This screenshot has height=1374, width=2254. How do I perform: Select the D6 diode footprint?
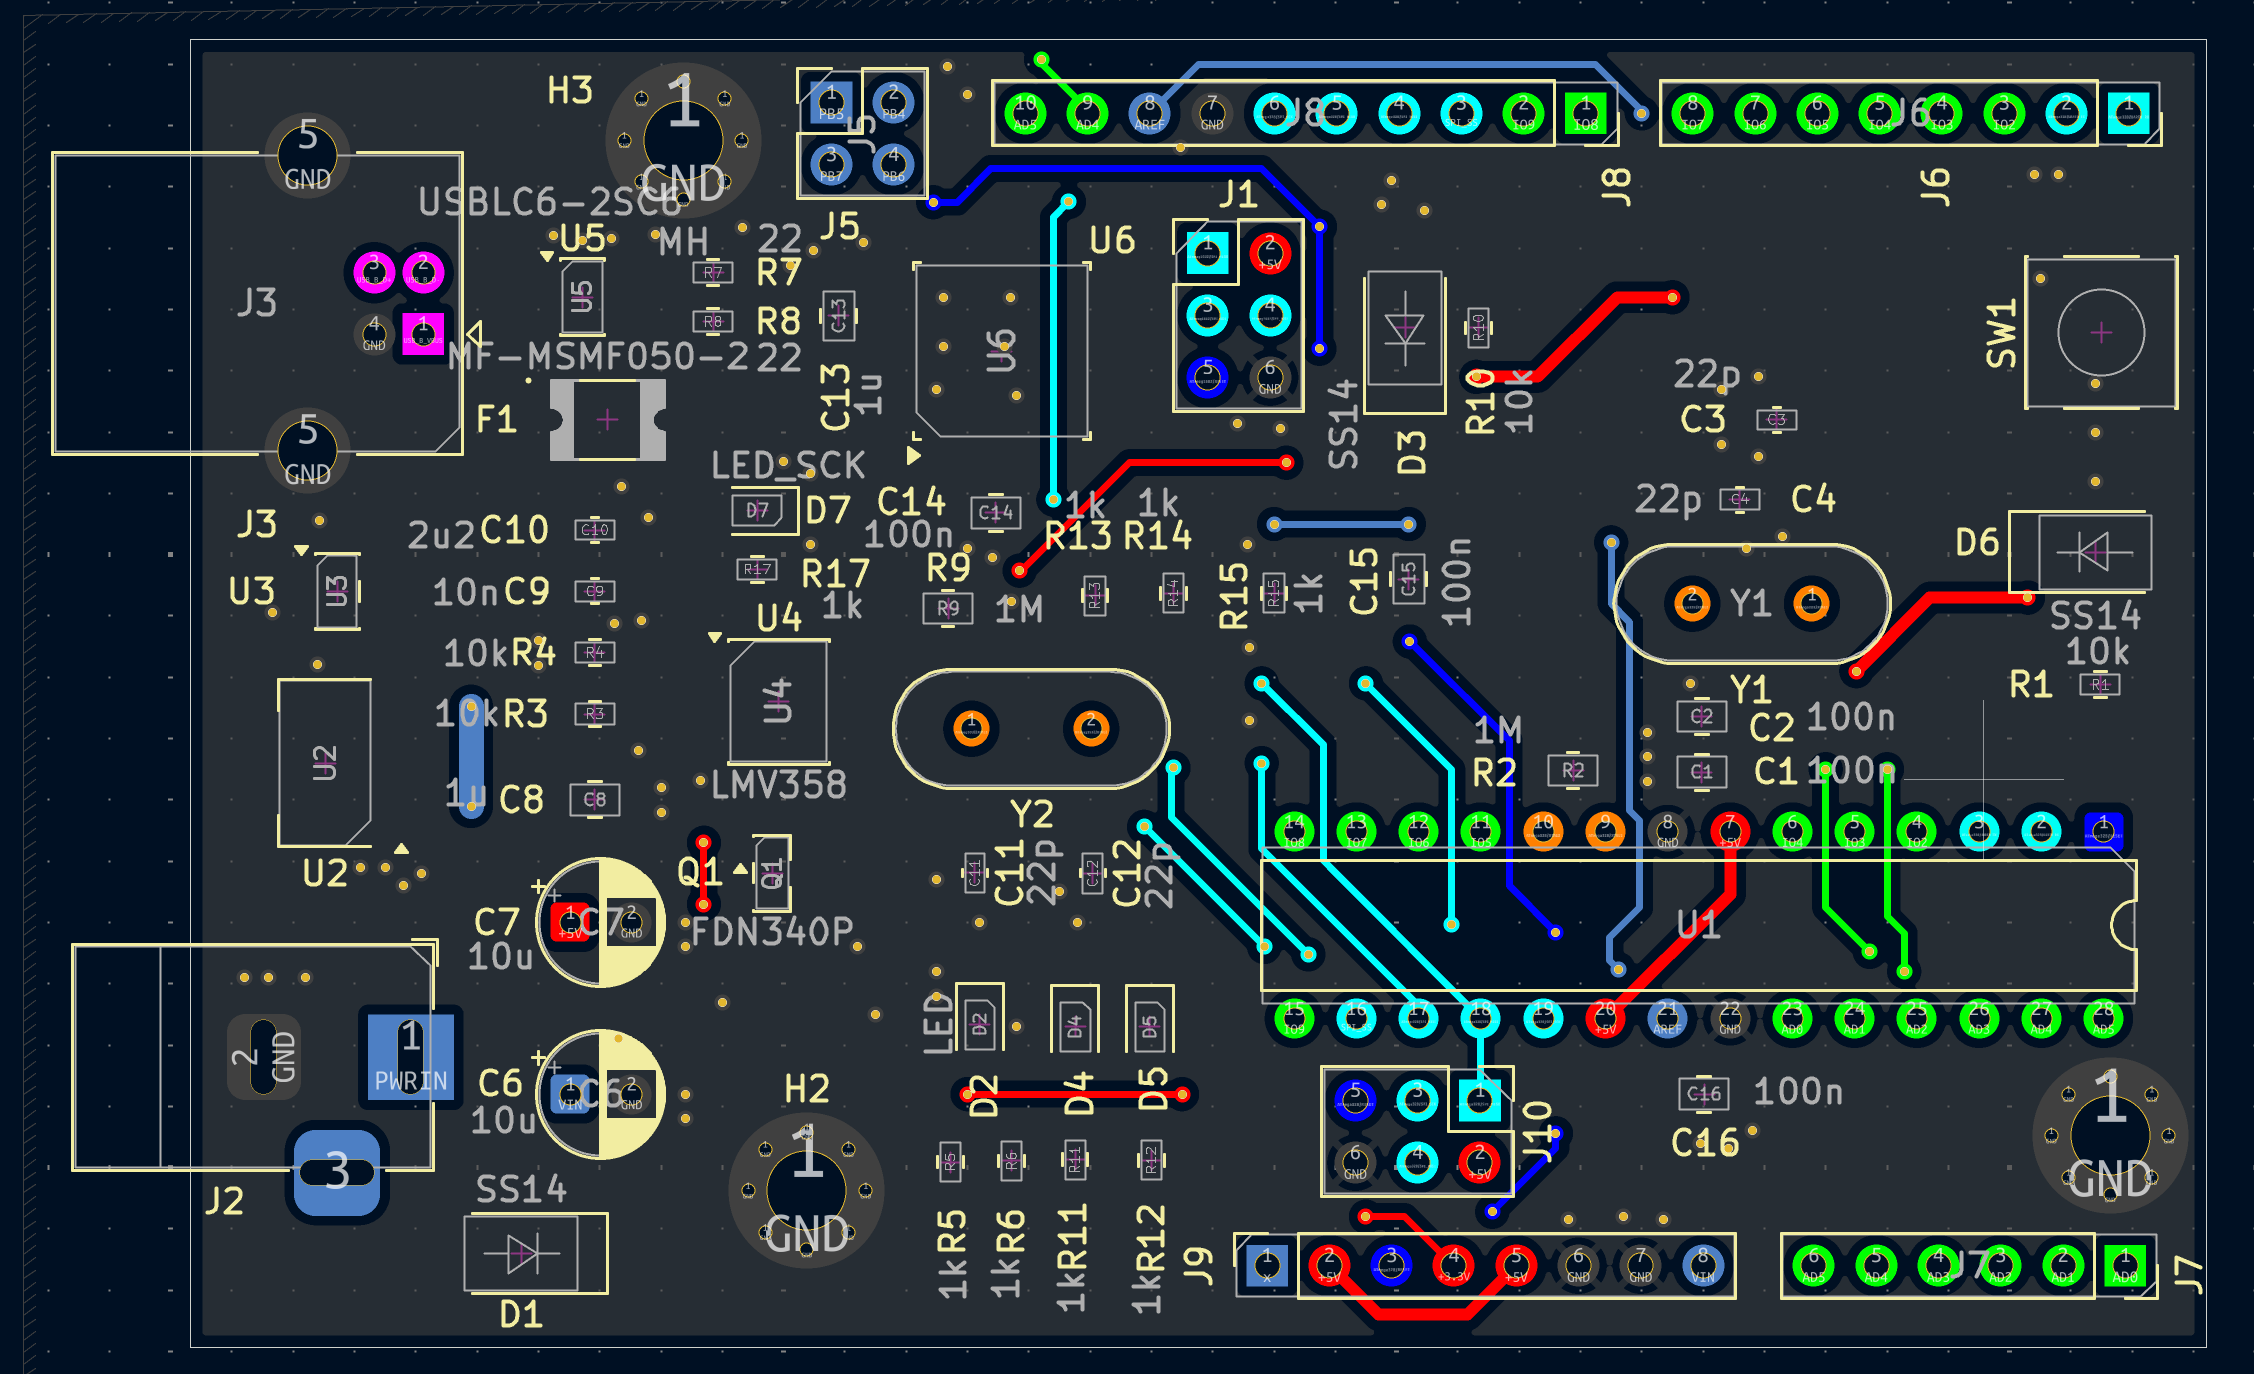coord(2093,551)
